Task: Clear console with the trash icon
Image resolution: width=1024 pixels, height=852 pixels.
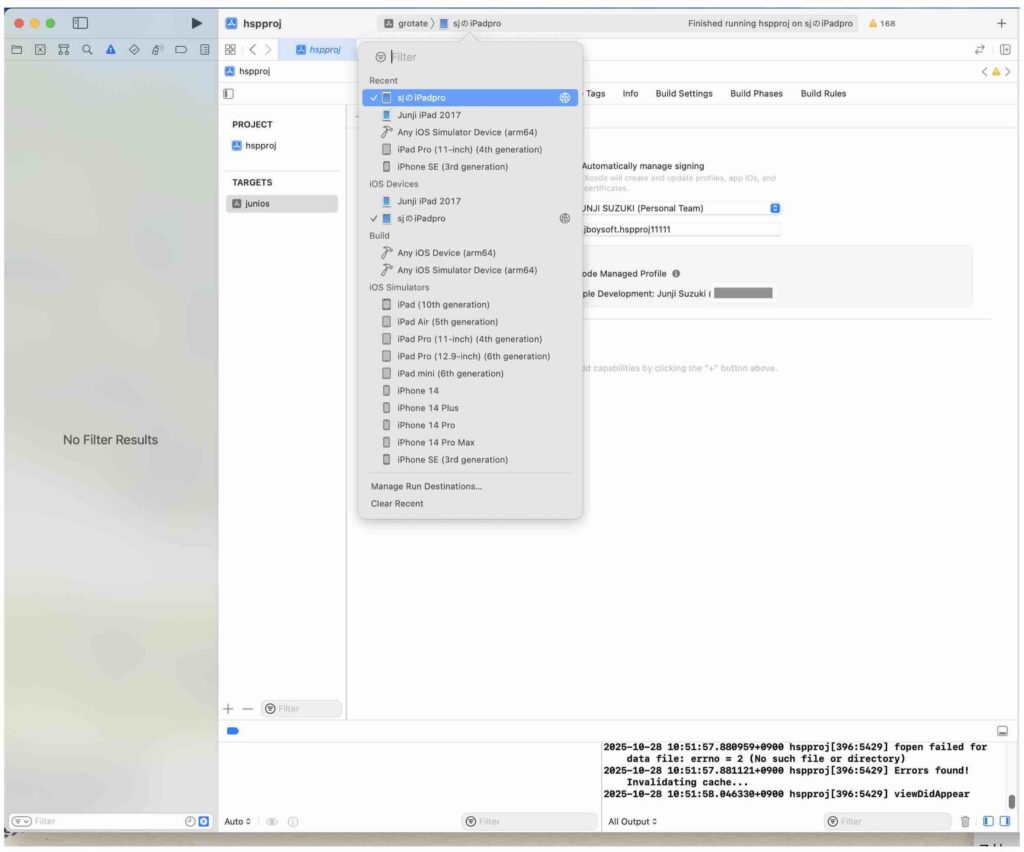Action: (965, 821)
